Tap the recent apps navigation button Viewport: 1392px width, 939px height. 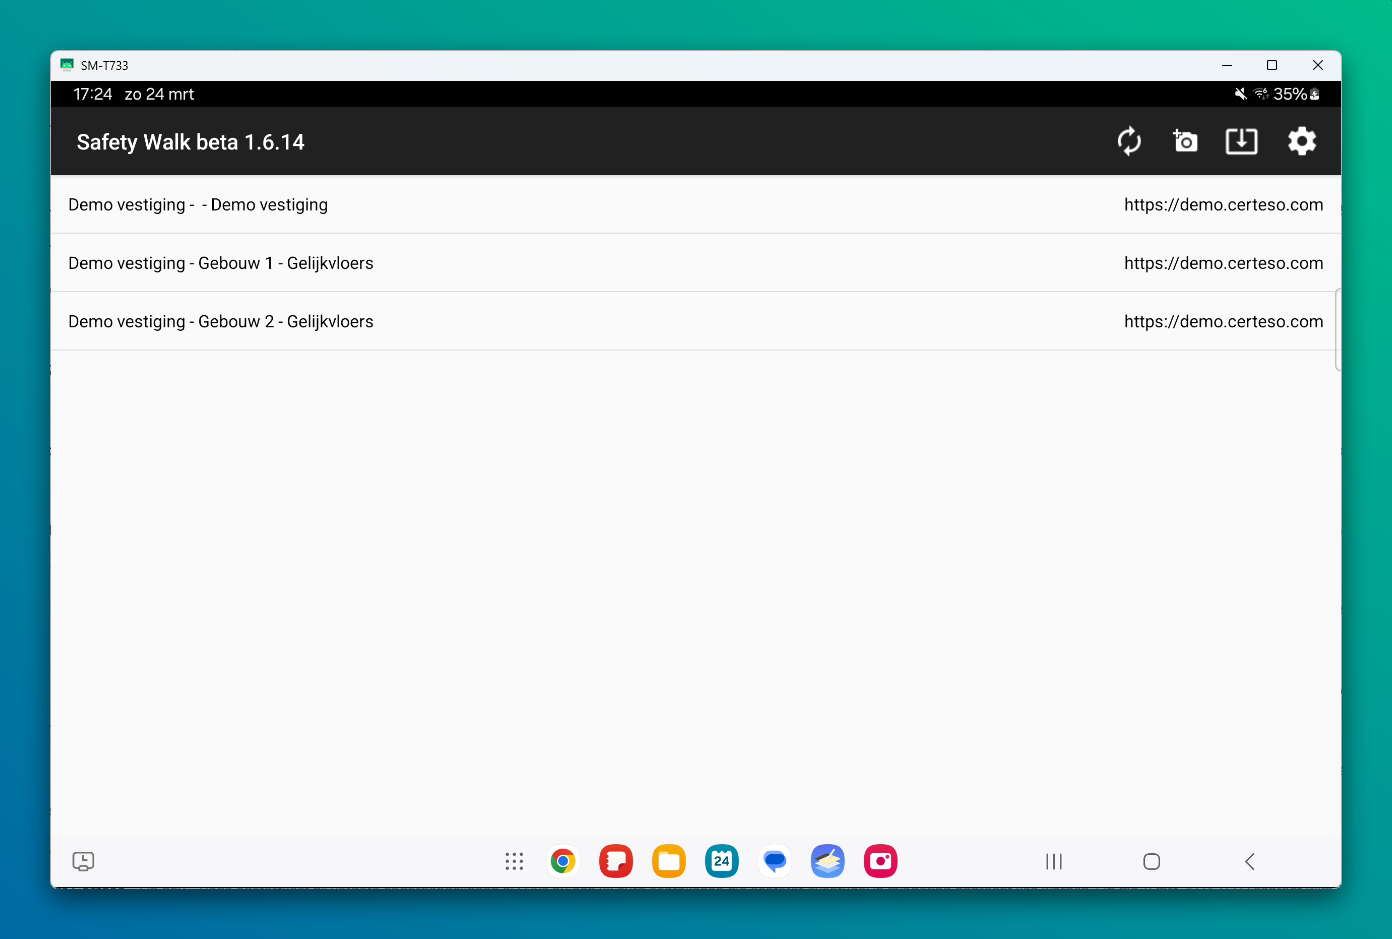[1054, 861]
